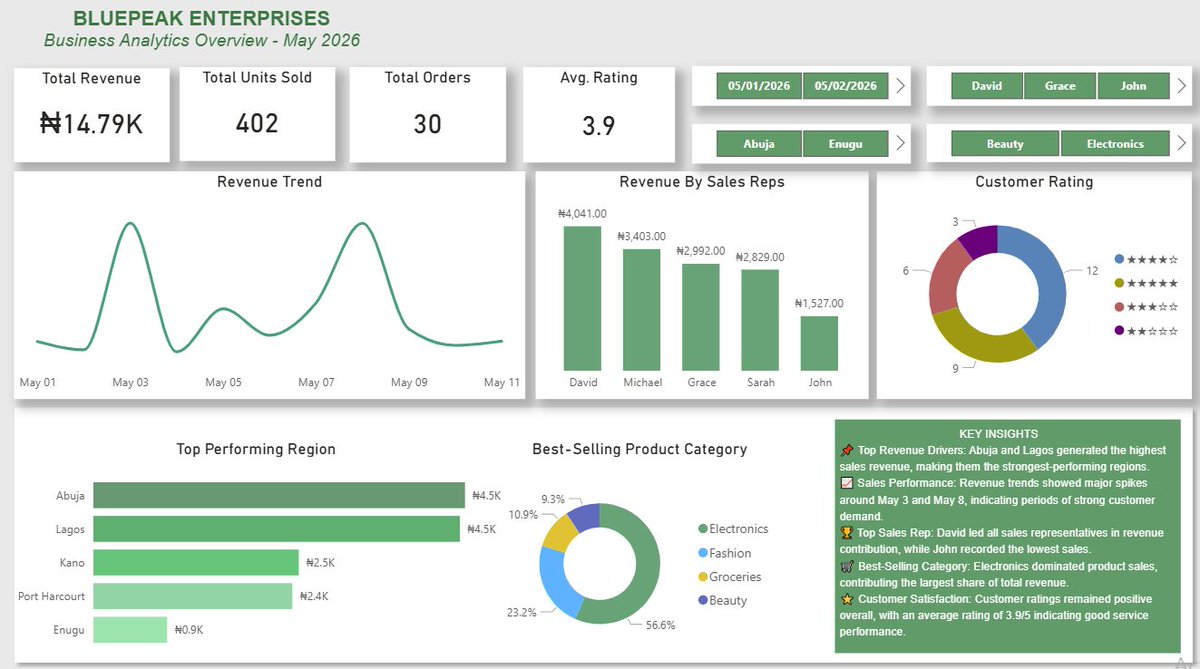Click the trophy icon beside Top Sales Rep
This screenshot has height=669, width=1200.
point(847,533)
